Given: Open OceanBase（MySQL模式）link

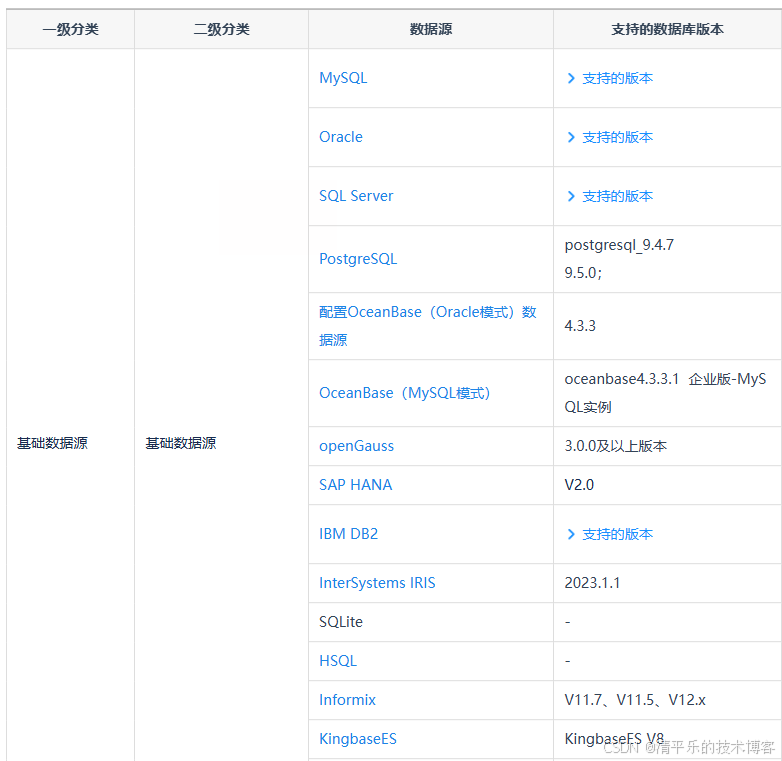Looking at the screenshot, I should coord(404,393).
